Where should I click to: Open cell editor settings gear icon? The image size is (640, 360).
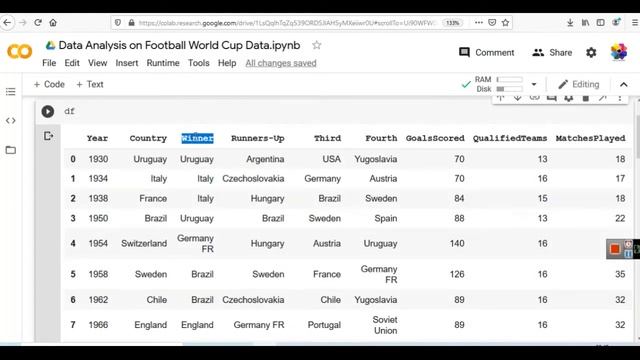click(569, 98)
